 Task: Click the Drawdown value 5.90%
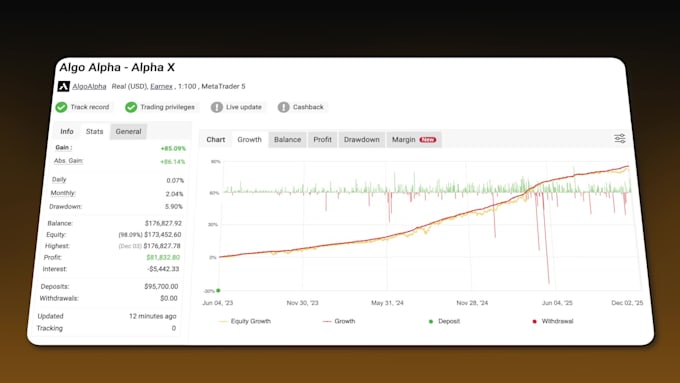[x=173, y=206]
